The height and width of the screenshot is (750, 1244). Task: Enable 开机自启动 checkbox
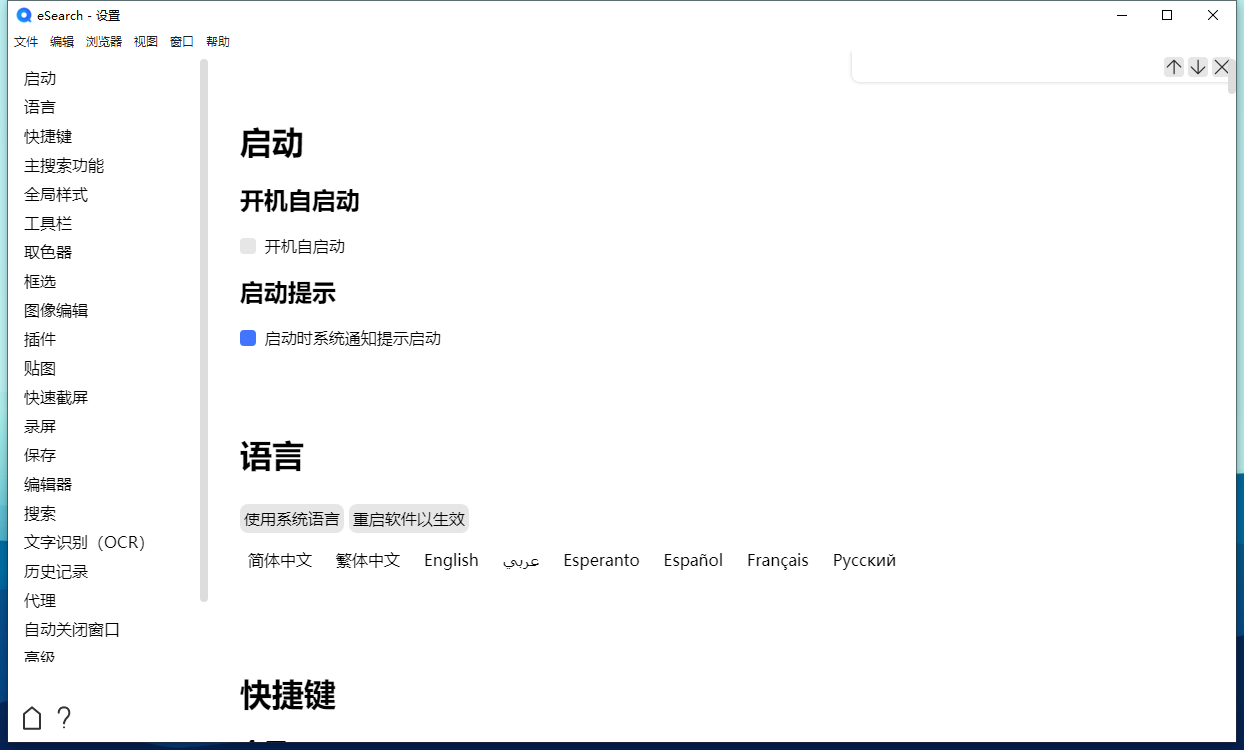tap(247, 245)
